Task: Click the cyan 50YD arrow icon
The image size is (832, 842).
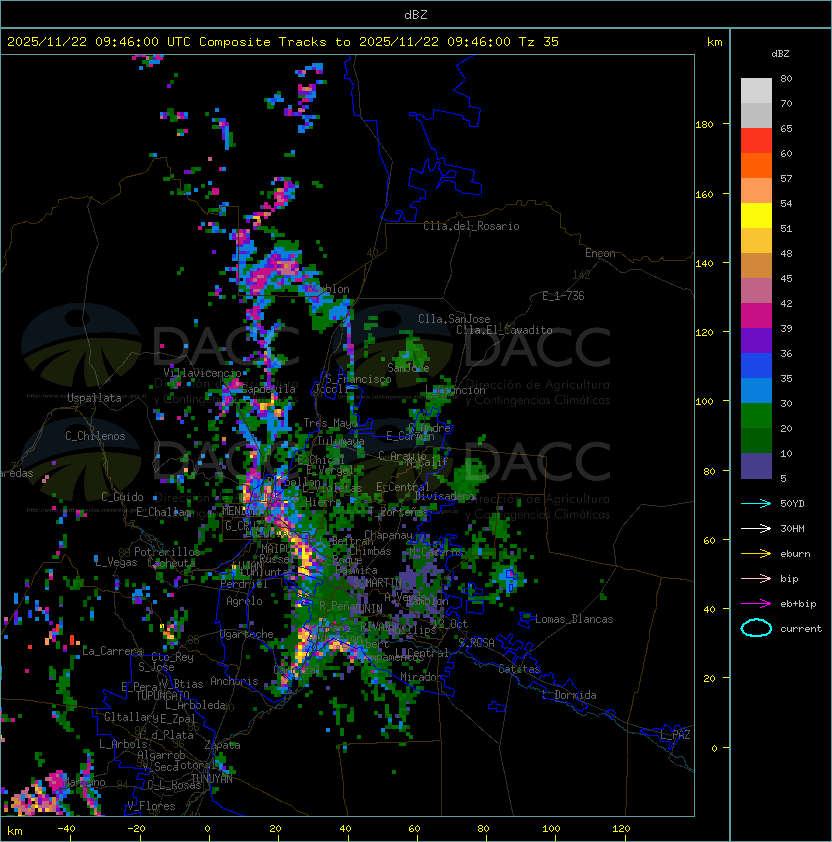Action: coord(756,504)
